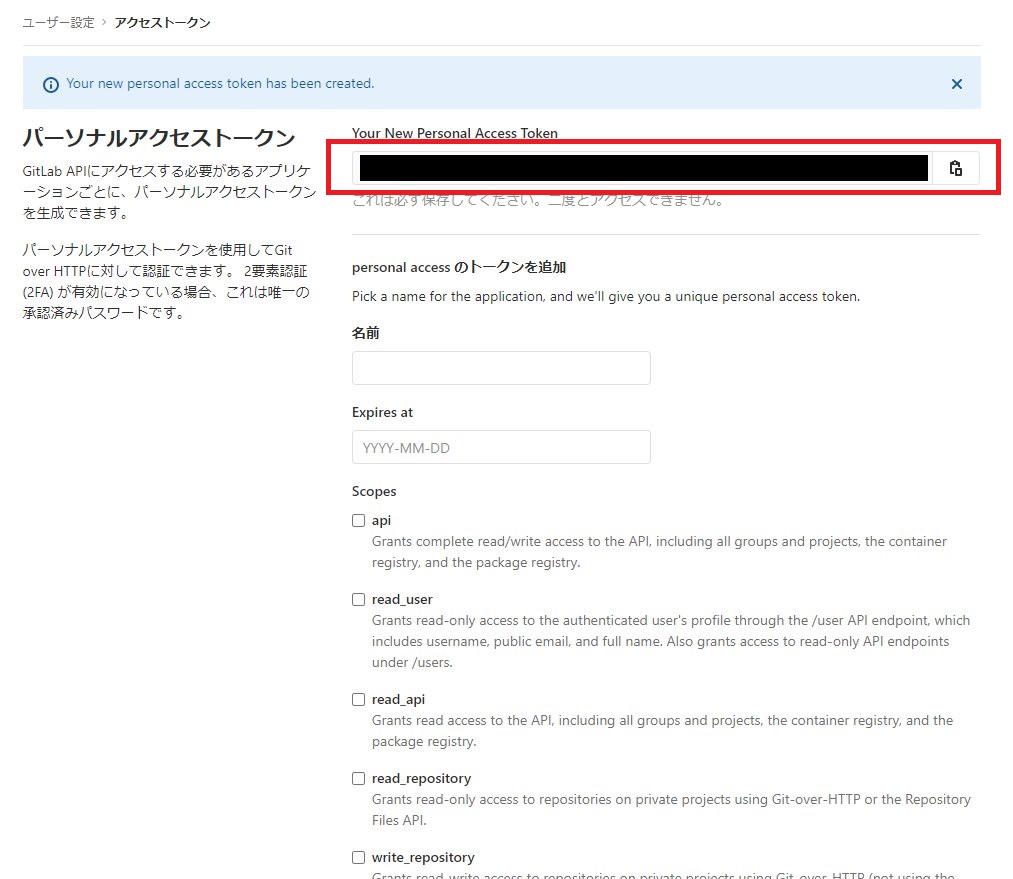
Task: Tick the read_user scope checkbox
Action: click(358, 599)
